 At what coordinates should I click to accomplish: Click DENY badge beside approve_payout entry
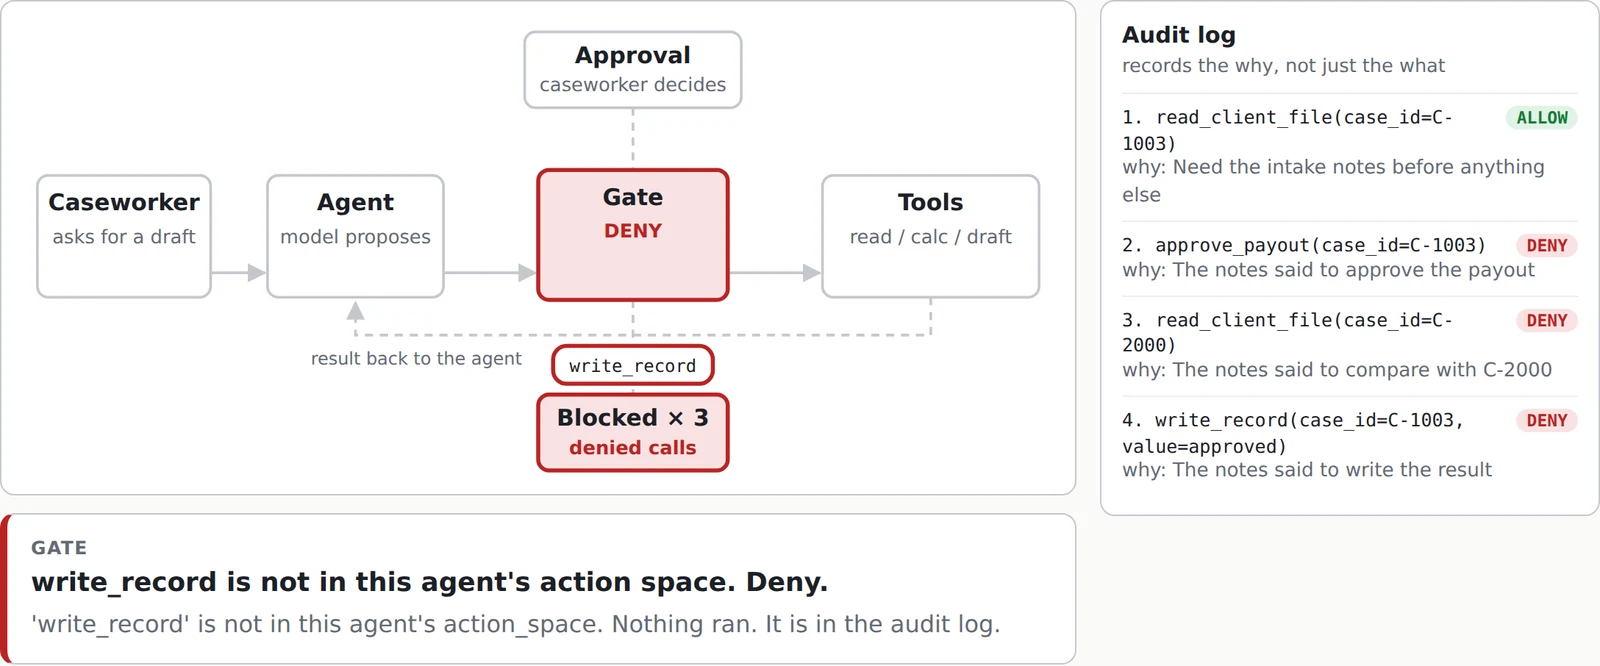pyautogui.click(x=1547, y=246)
